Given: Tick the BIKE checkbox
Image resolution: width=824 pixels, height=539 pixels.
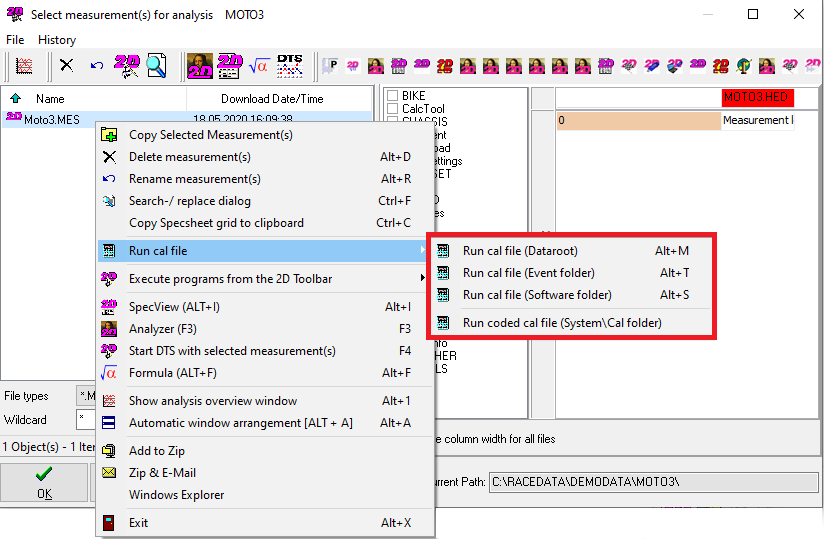Looking at the screenshot, I should tap(392, 97).
